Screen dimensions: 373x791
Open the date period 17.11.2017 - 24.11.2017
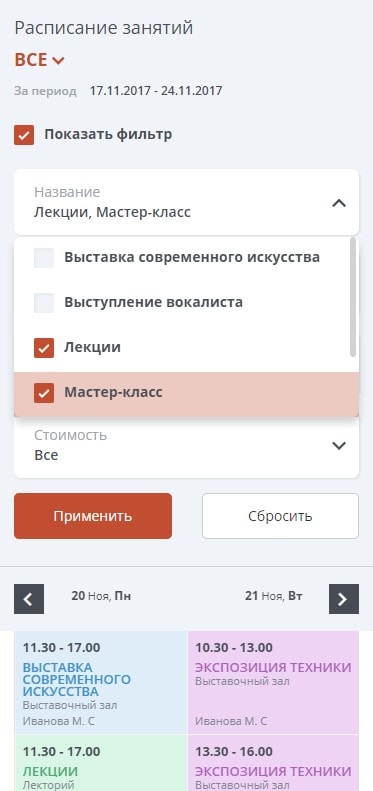click(x=156, y=91)
